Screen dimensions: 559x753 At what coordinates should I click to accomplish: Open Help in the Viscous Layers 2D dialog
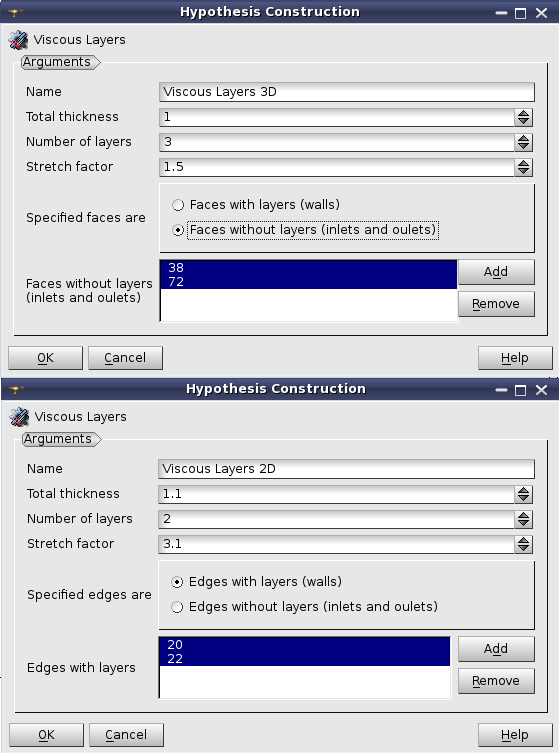click(x=515, y=735)
